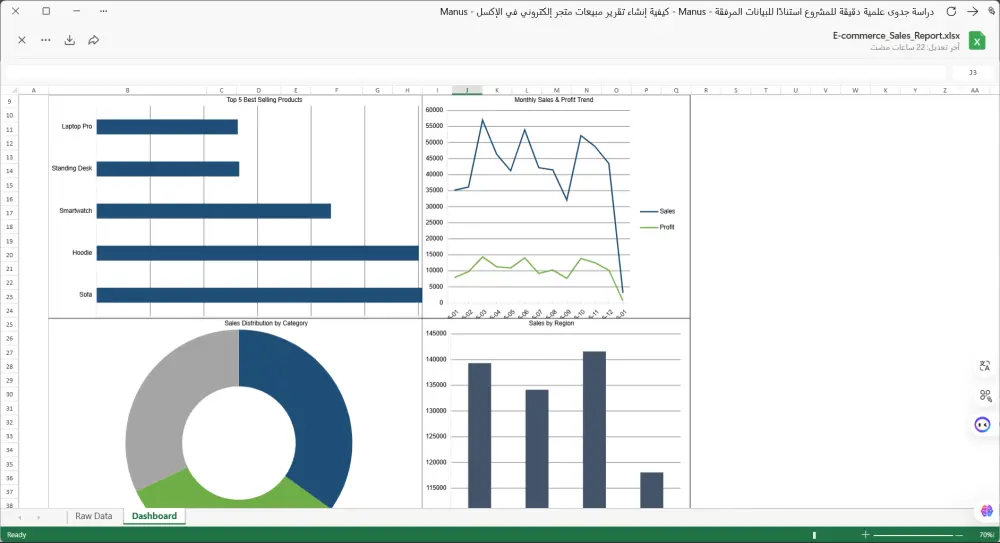1000x543 pixels.
Task: Click the tallest bar in Sales by Region
Action: pyautogui.click(x=594, y=429)
